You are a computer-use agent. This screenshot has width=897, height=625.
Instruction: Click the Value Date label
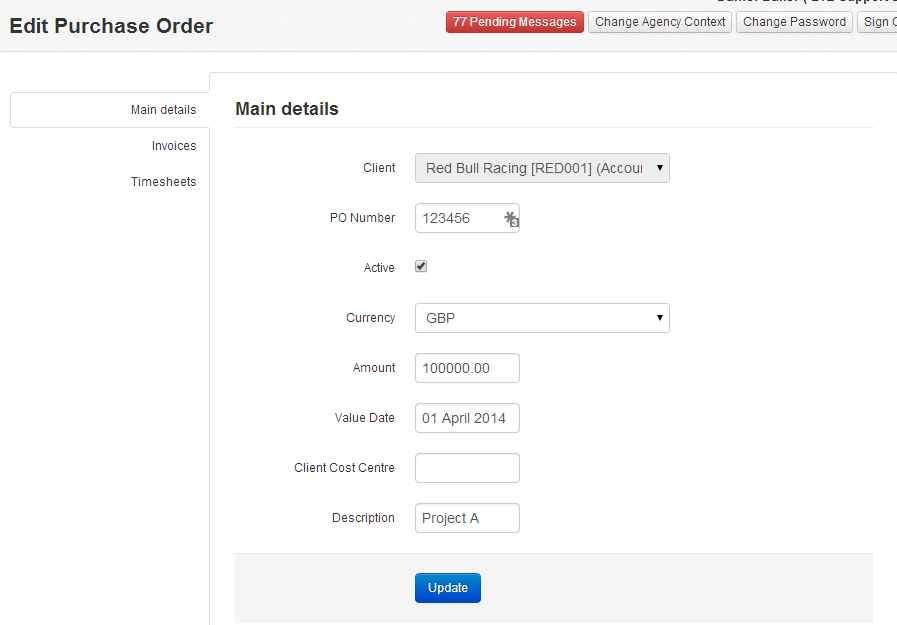pyautogui.click(x=365, y=417)
